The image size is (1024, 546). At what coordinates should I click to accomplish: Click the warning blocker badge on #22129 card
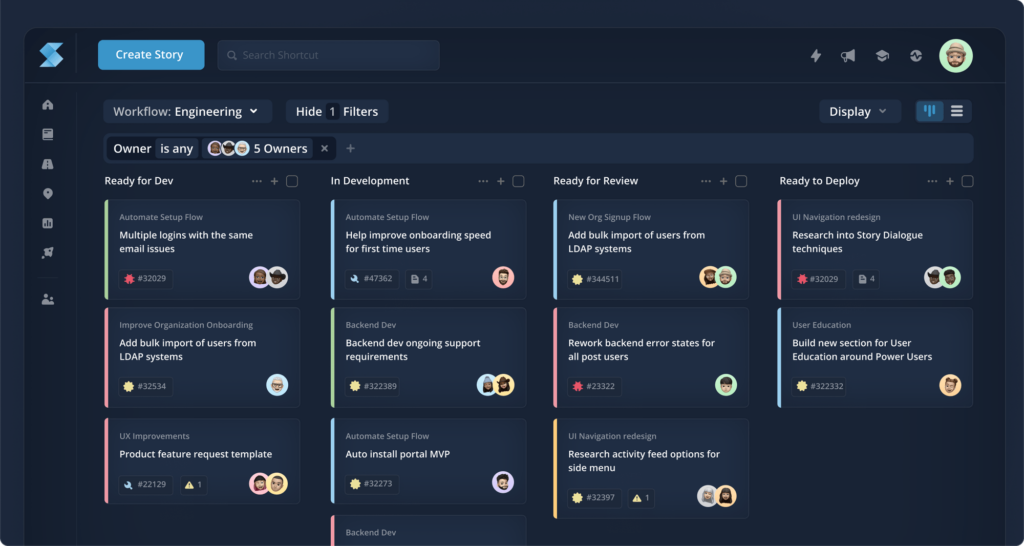tap(193, 485)
